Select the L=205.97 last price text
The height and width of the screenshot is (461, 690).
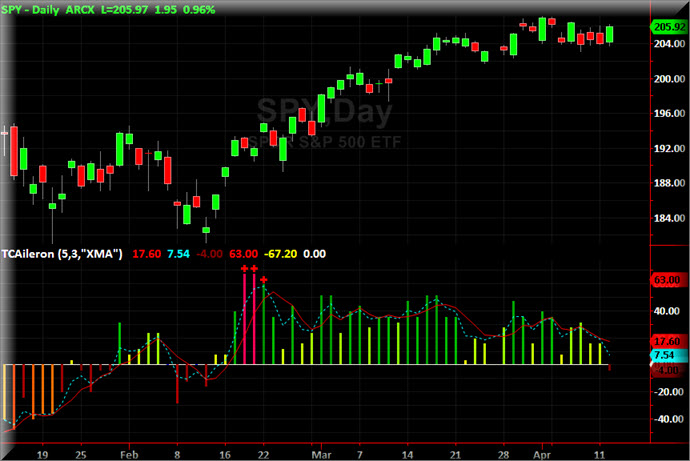coord(125,10)
